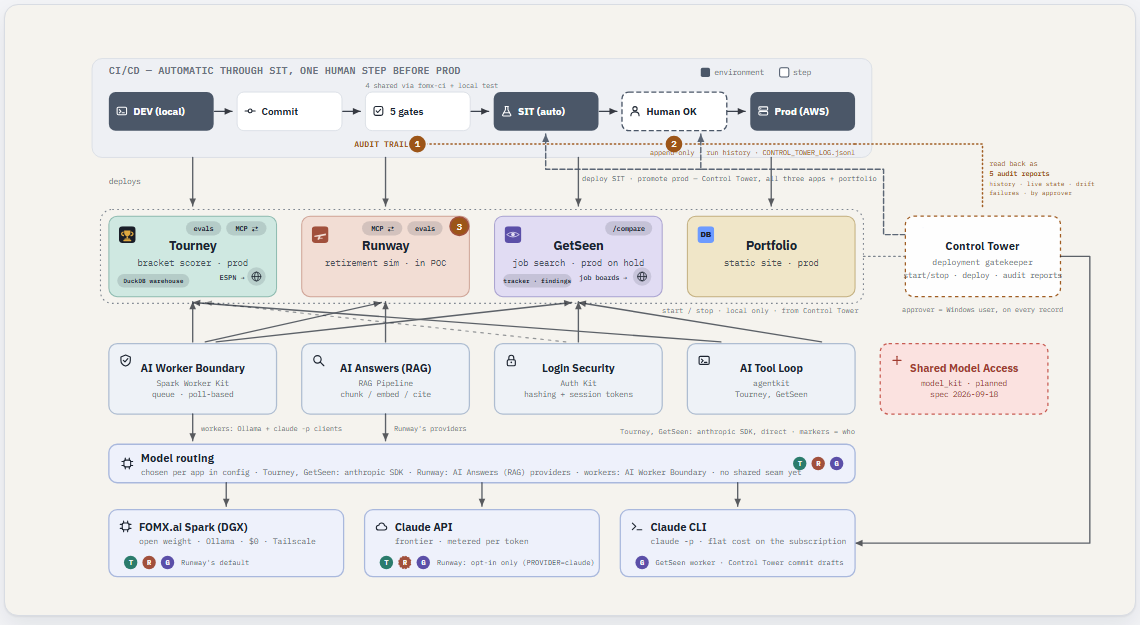Viewport: 1140px width, 625px height.
Task: Click the 'agentkit' text in AI Tool Loop
Action: [771, 383]
